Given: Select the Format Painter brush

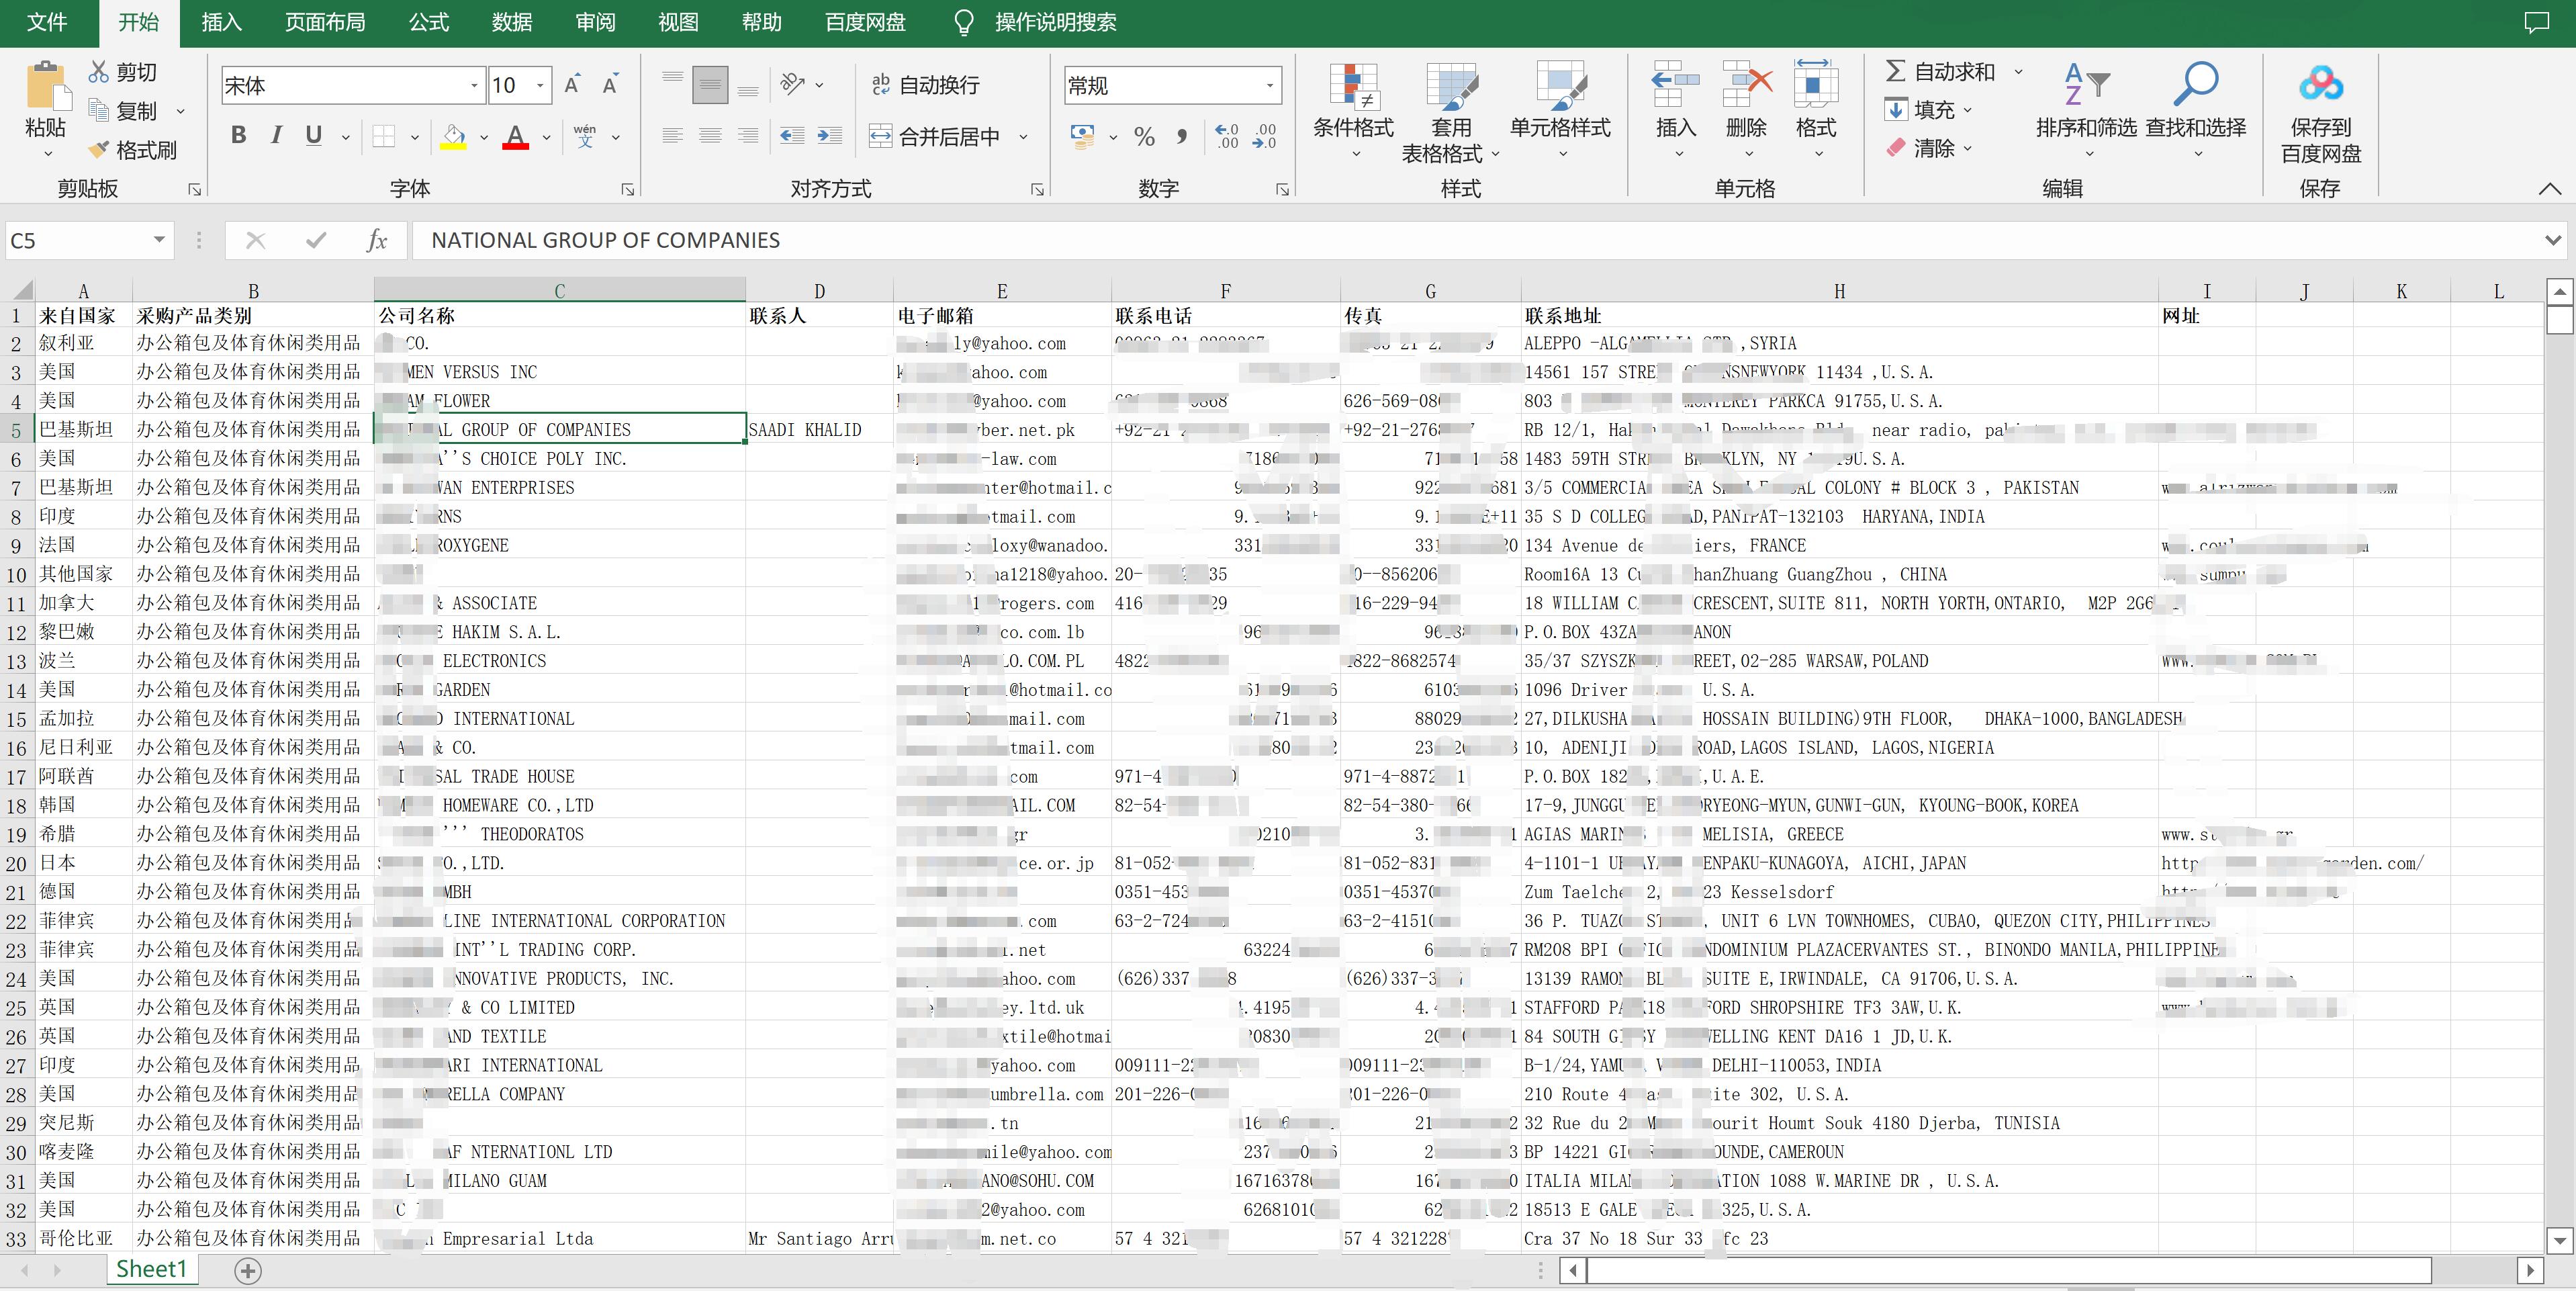Looking at the screenshot, I should pyautogui.click(x=98, y=150).
